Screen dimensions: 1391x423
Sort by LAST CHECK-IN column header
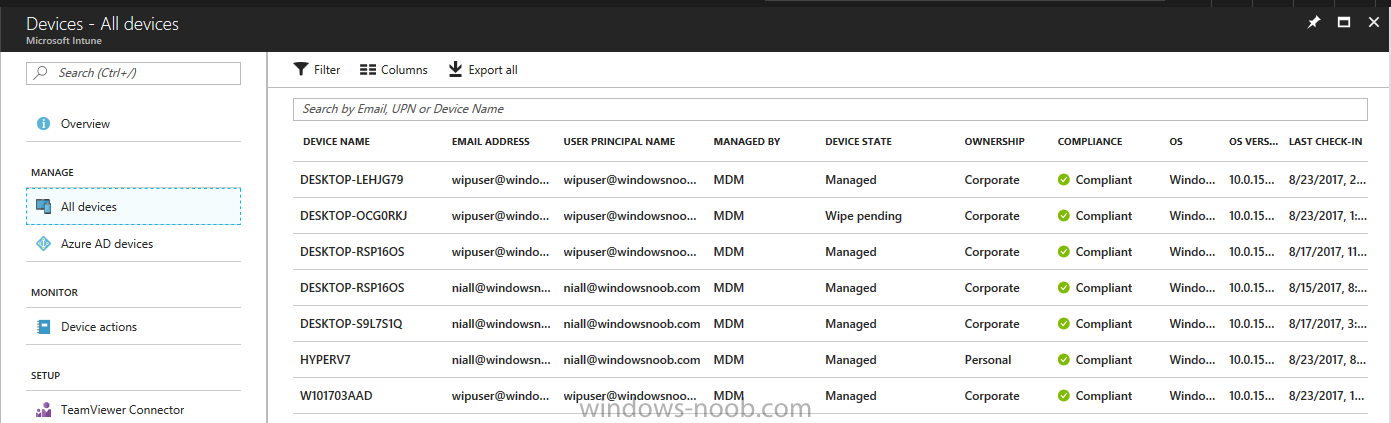point(1326,142)
